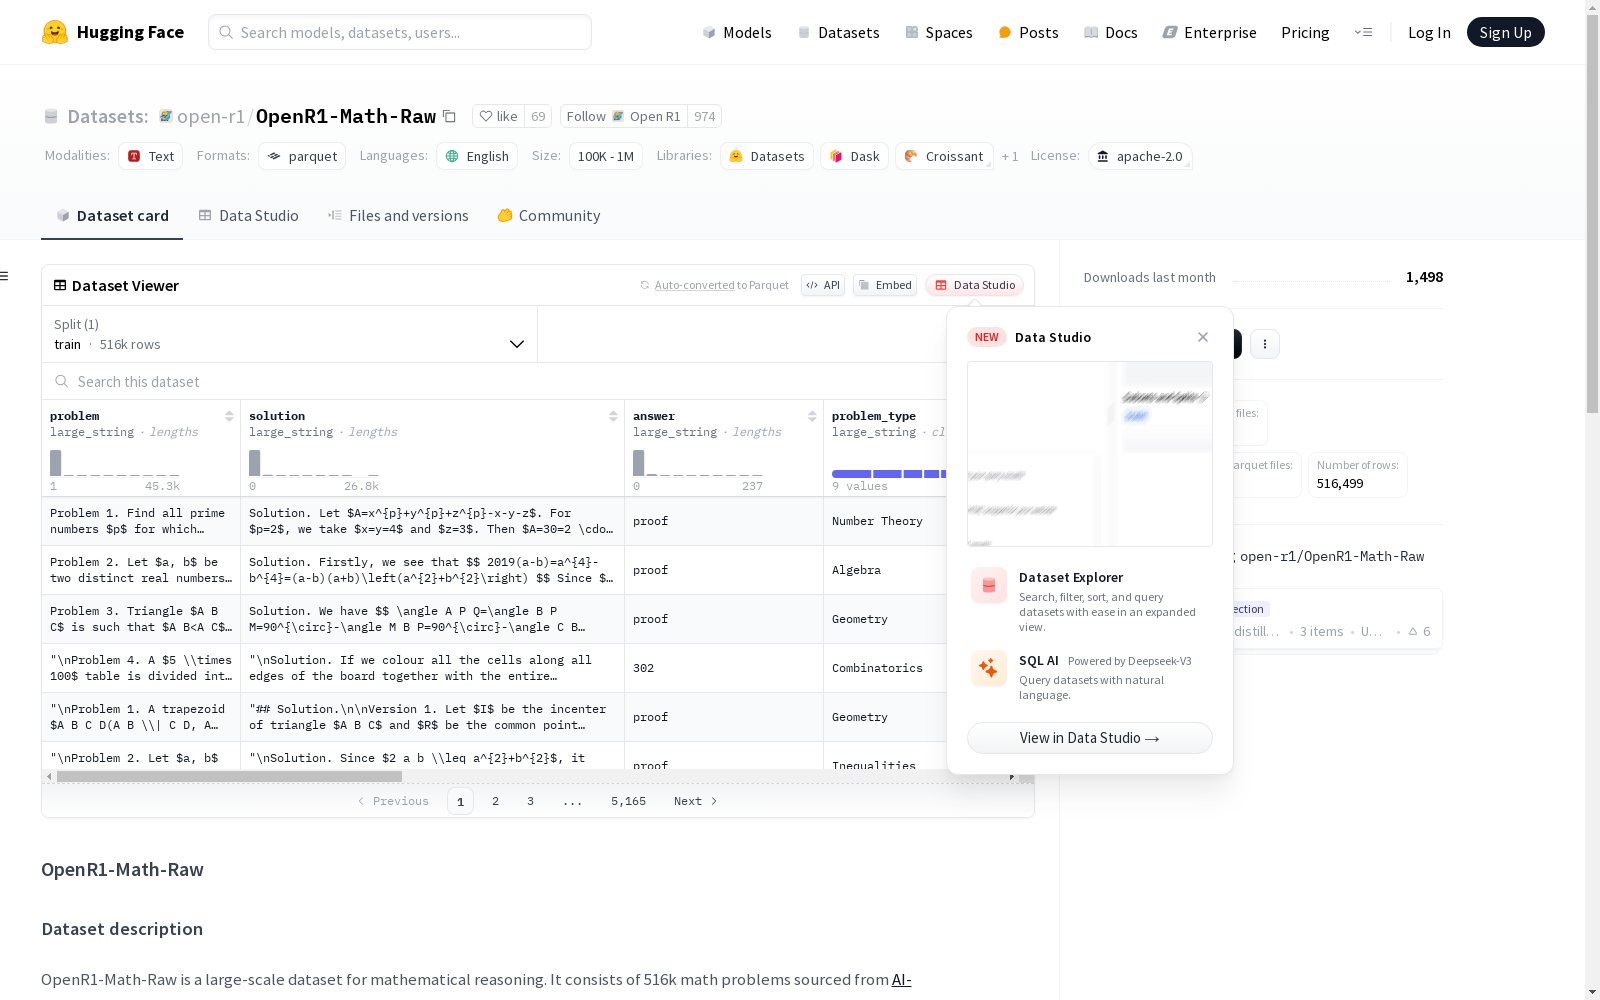The image size is (1600, 1000).
Task: Click the open-r1 organization avatar
Action: tap(166, 116)
